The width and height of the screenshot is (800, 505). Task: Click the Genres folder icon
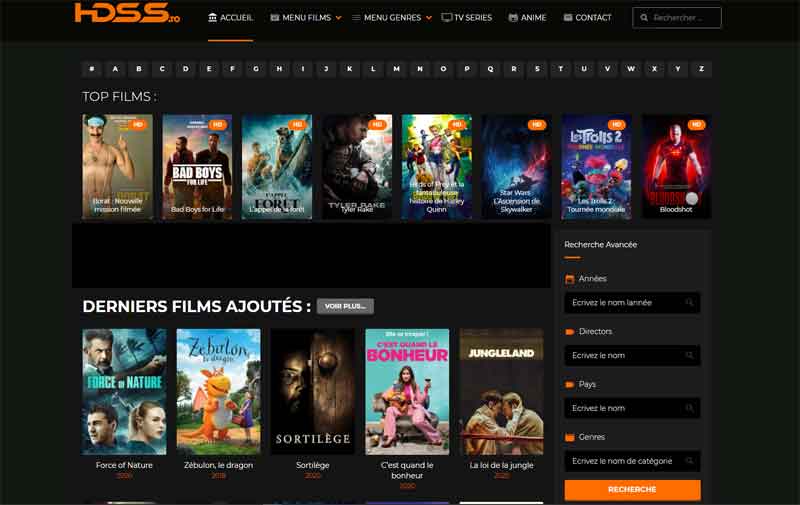coord(570,437)
